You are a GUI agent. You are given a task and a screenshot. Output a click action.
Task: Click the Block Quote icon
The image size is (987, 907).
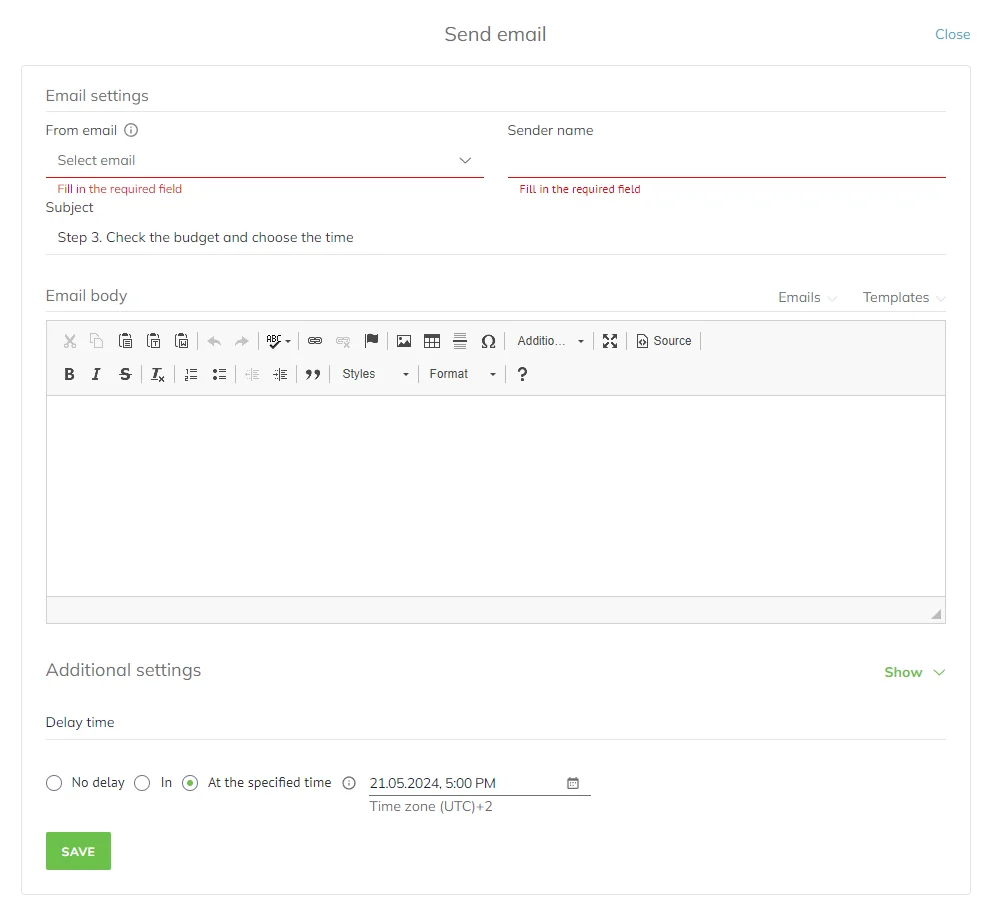coord(313,375)
